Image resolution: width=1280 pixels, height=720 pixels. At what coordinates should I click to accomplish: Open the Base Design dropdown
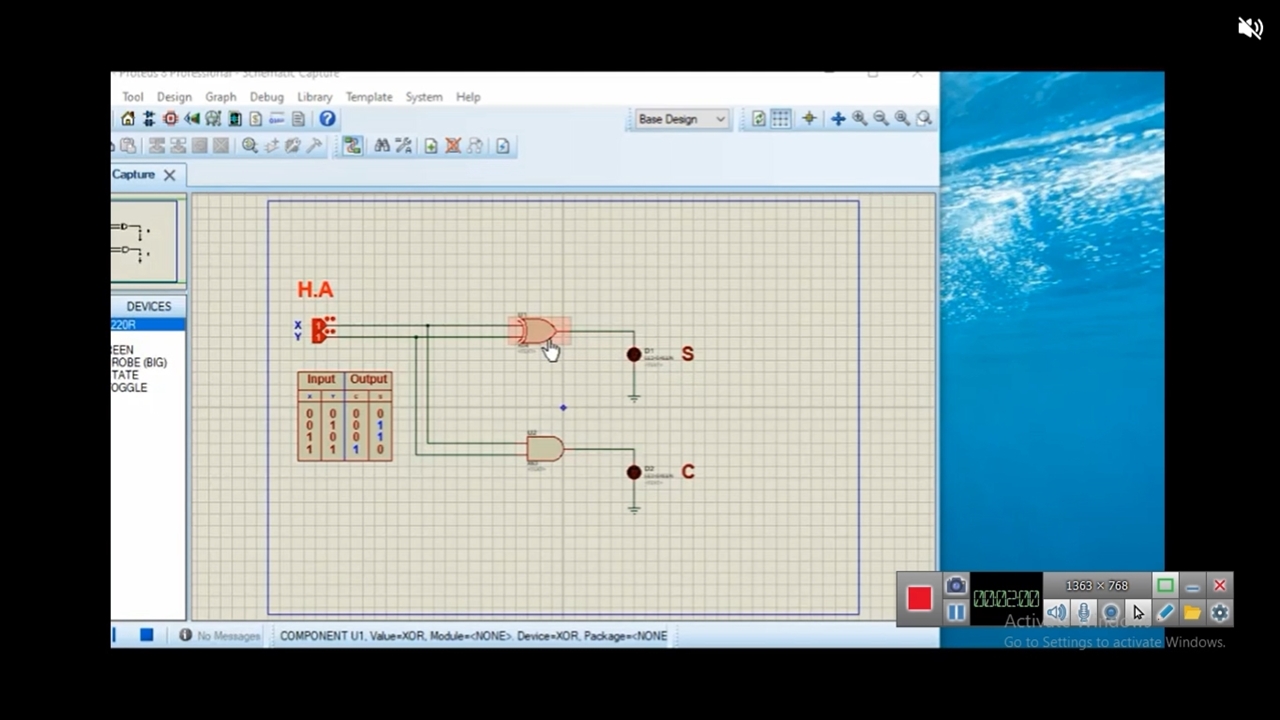coord(682,119)
